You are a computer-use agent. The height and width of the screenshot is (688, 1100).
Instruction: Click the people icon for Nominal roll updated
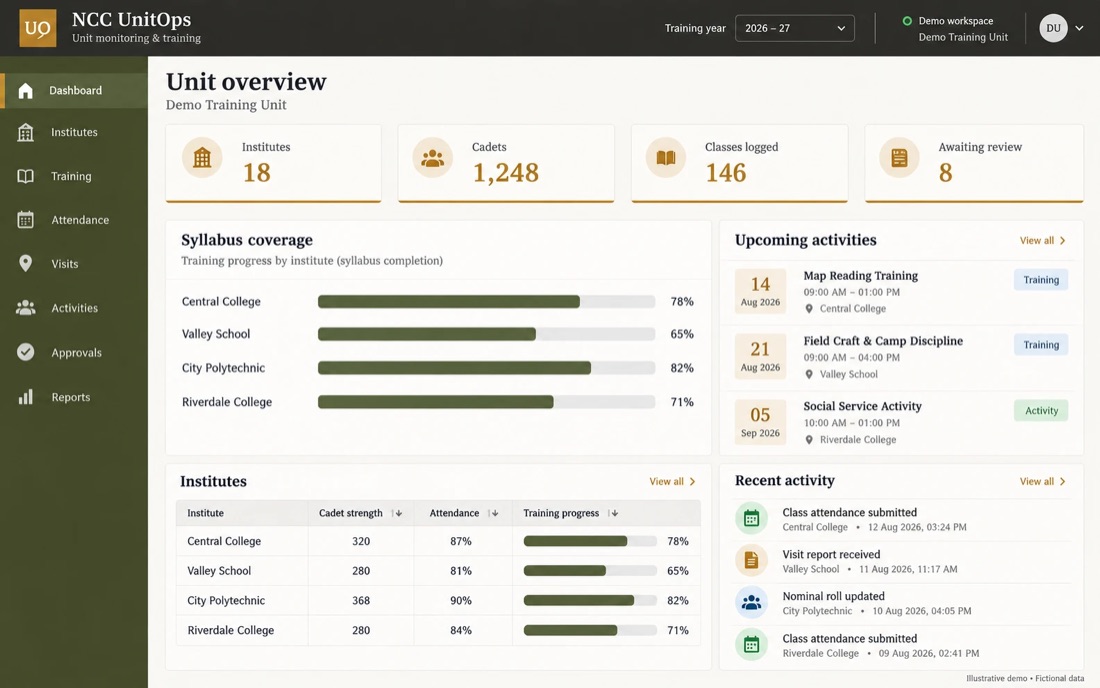(751, 602)
